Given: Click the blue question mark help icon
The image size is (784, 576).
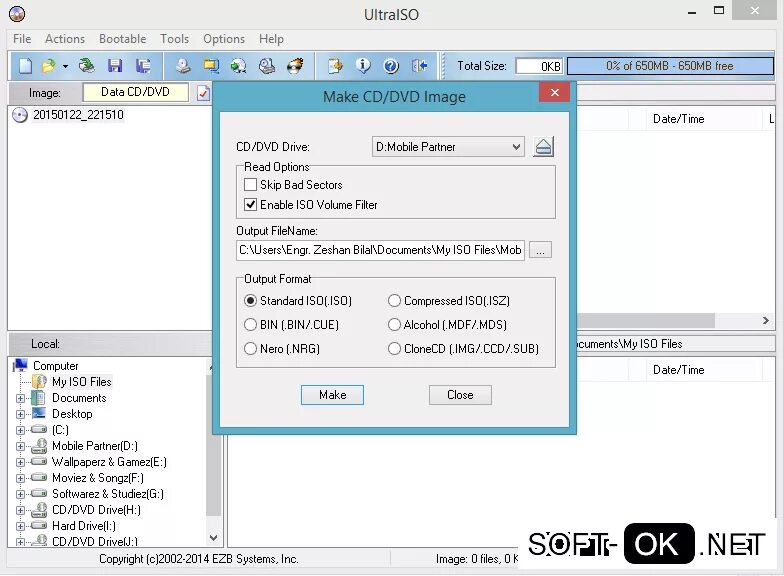Looking at the screenshot, I should (x=391, y=66).
